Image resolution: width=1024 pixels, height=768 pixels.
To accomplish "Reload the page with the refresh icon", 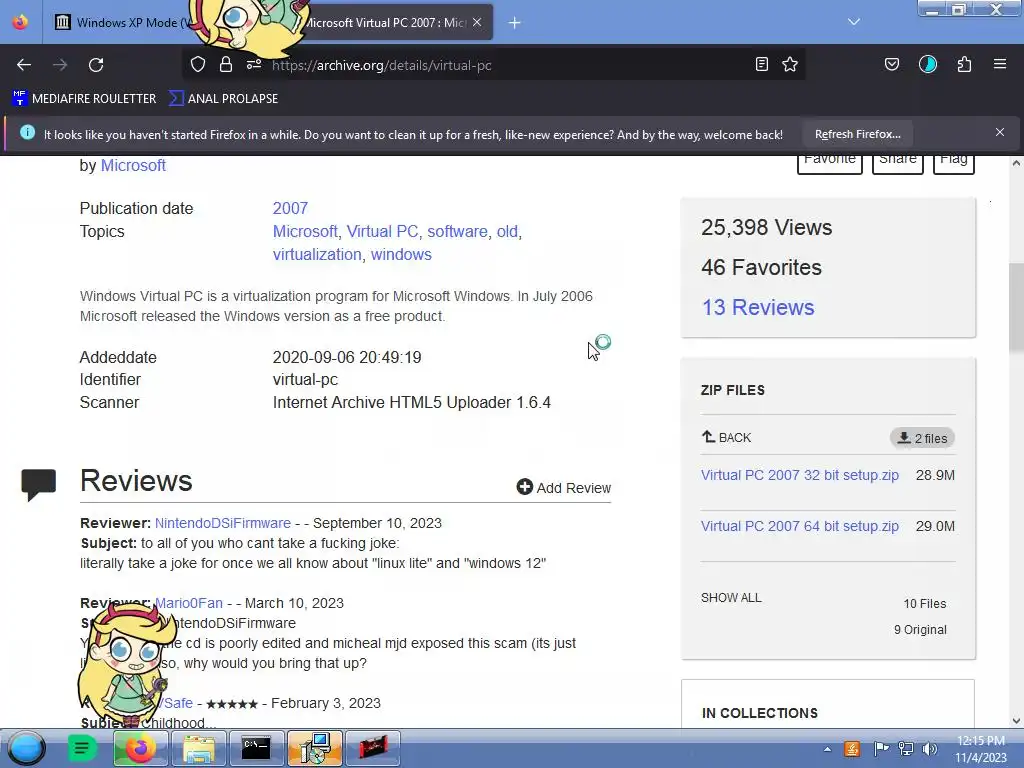I will tap(96, 65).
